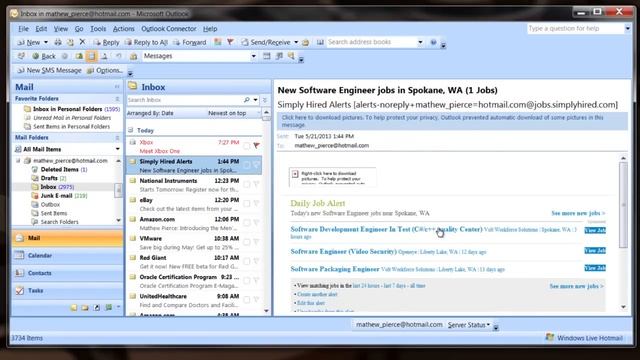
Task: Open the Categorize colored squares icon
Action: 218,42
